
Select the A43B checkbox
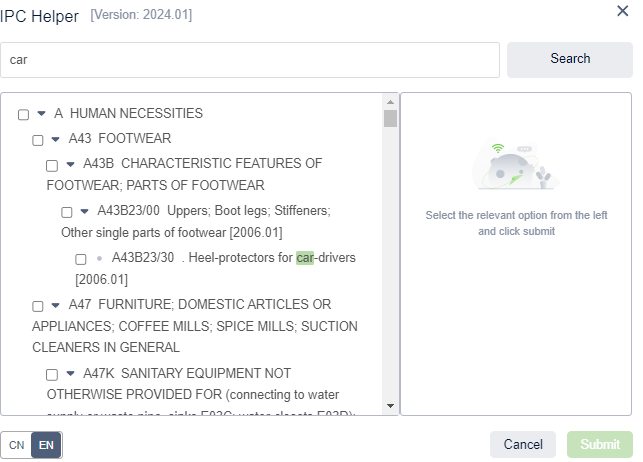[x=52, y=165]
